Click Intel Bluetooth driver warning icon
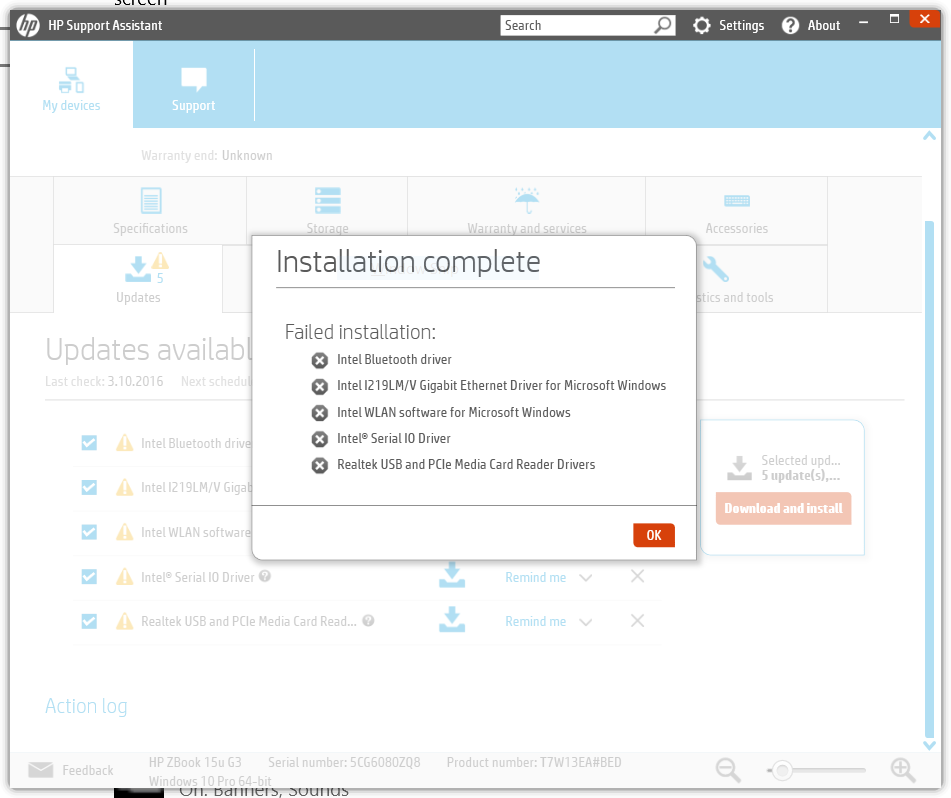Viewport: 951px width, 798px height. pyautogui.click(x=124, y=443)
